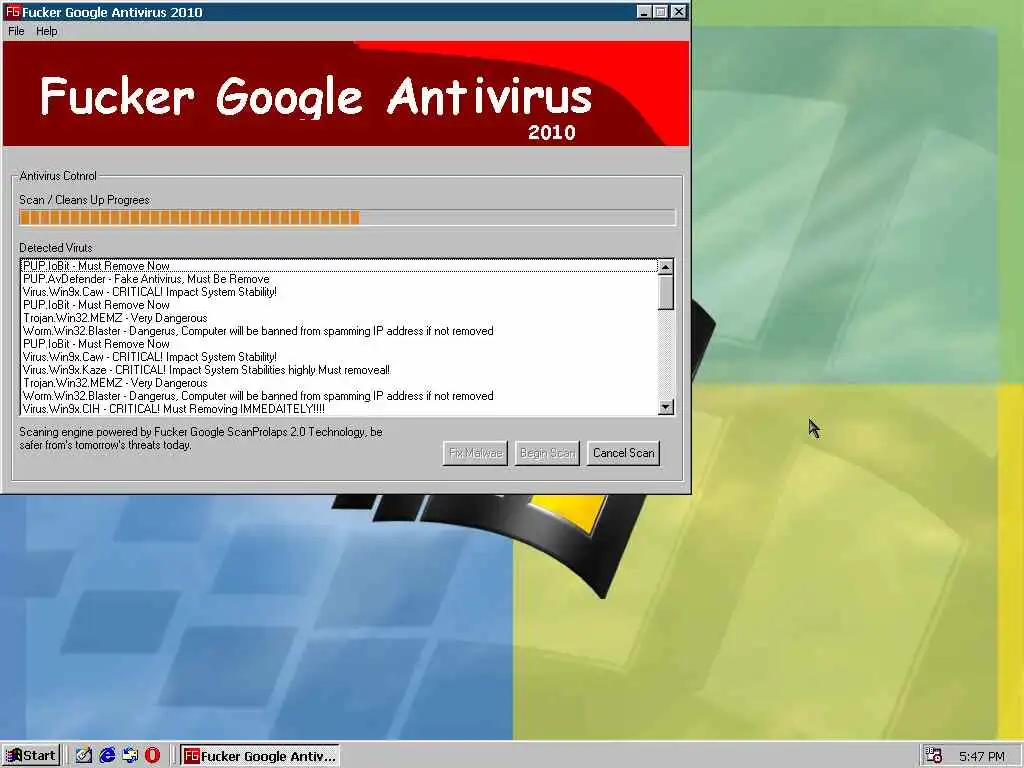
Task: Select the PUP.AvDefender - Fake Antivirus row
Action: (339, 279)
